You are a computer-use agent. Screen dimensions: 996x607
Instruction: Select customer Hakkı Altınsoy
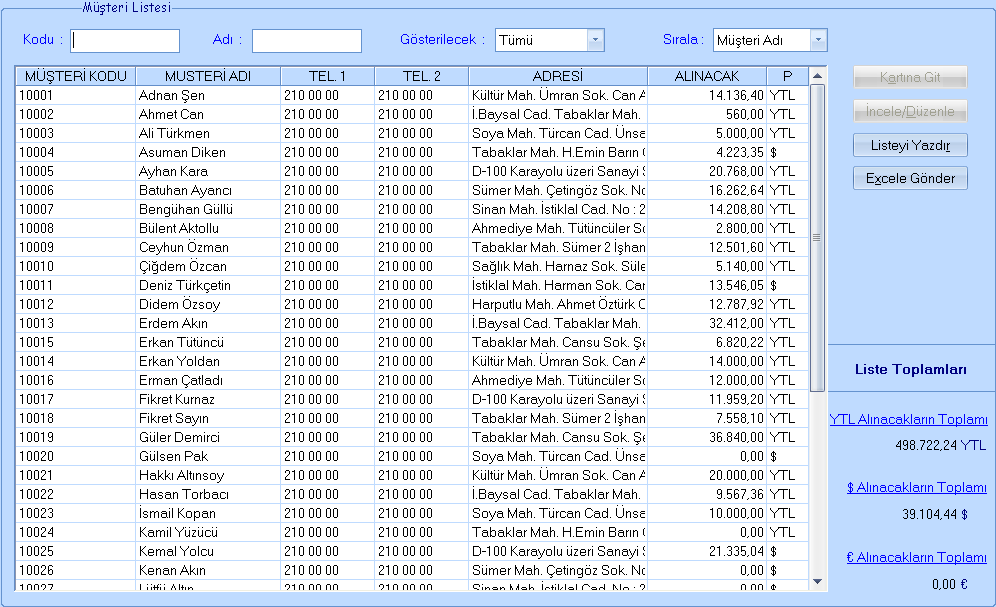click(181, 476)
